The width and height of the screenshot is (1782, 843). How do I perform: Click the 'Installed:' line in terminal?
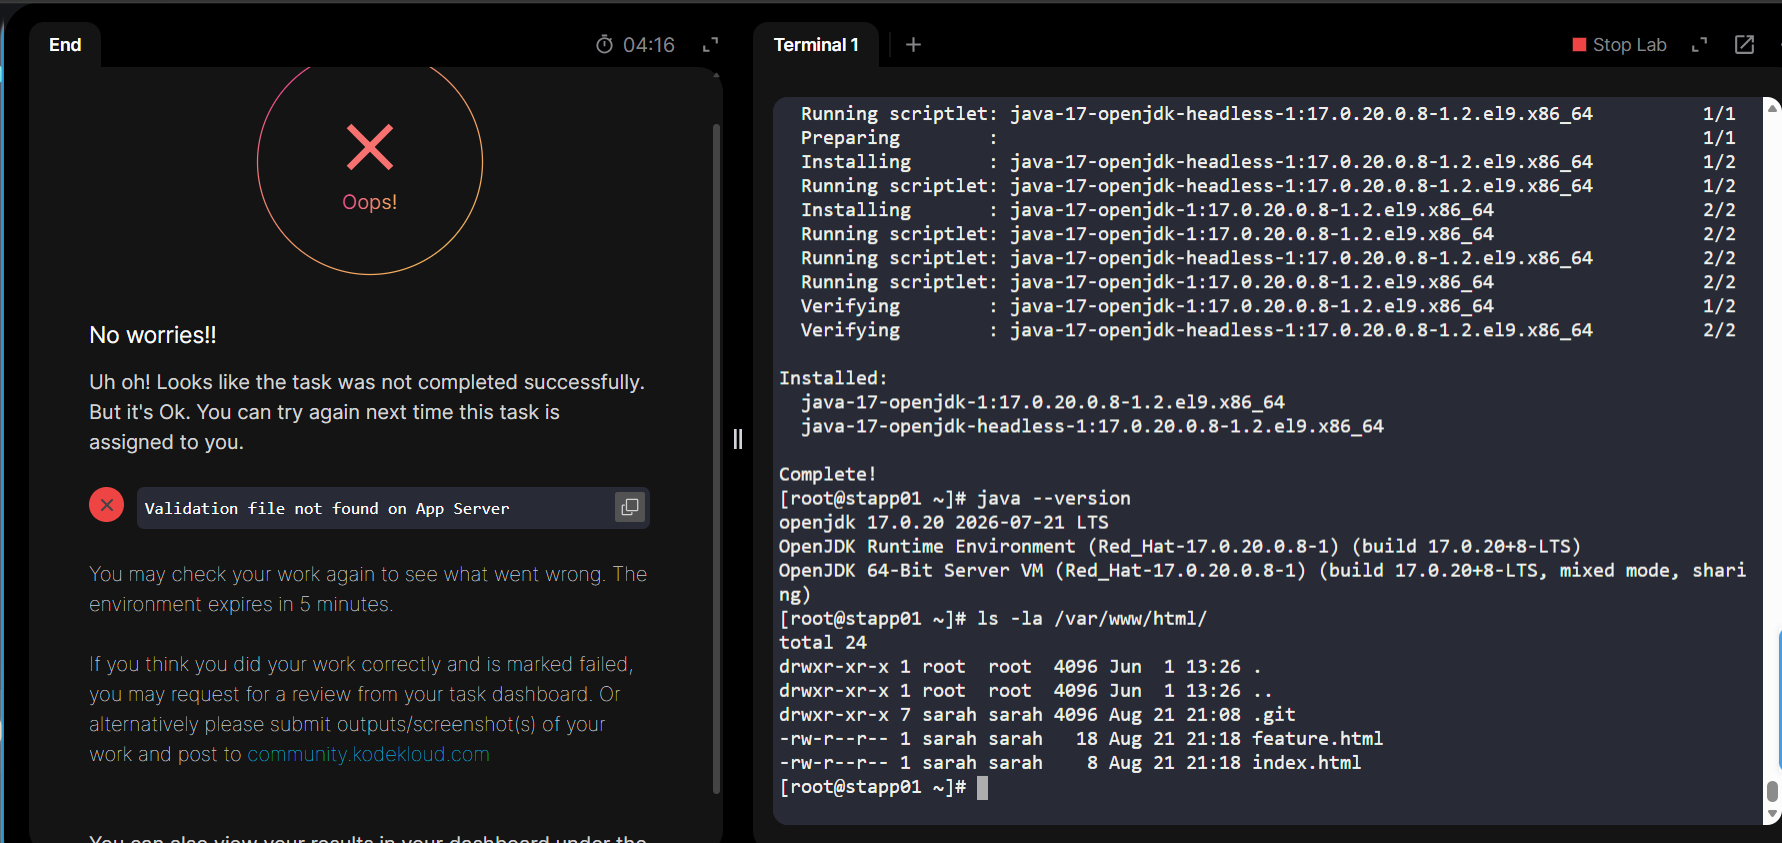coord(833,378)
